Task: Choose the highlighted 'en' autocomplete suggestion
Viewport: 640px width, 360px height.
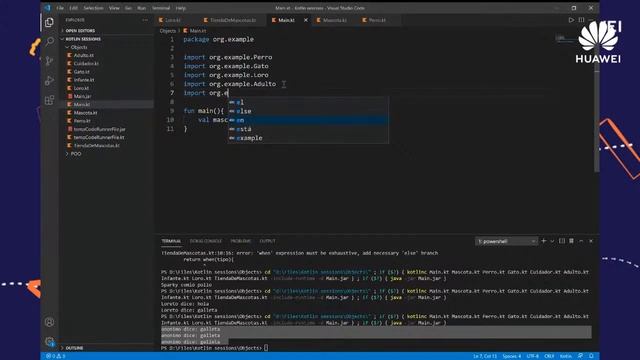Action: [x=308, y=120]
